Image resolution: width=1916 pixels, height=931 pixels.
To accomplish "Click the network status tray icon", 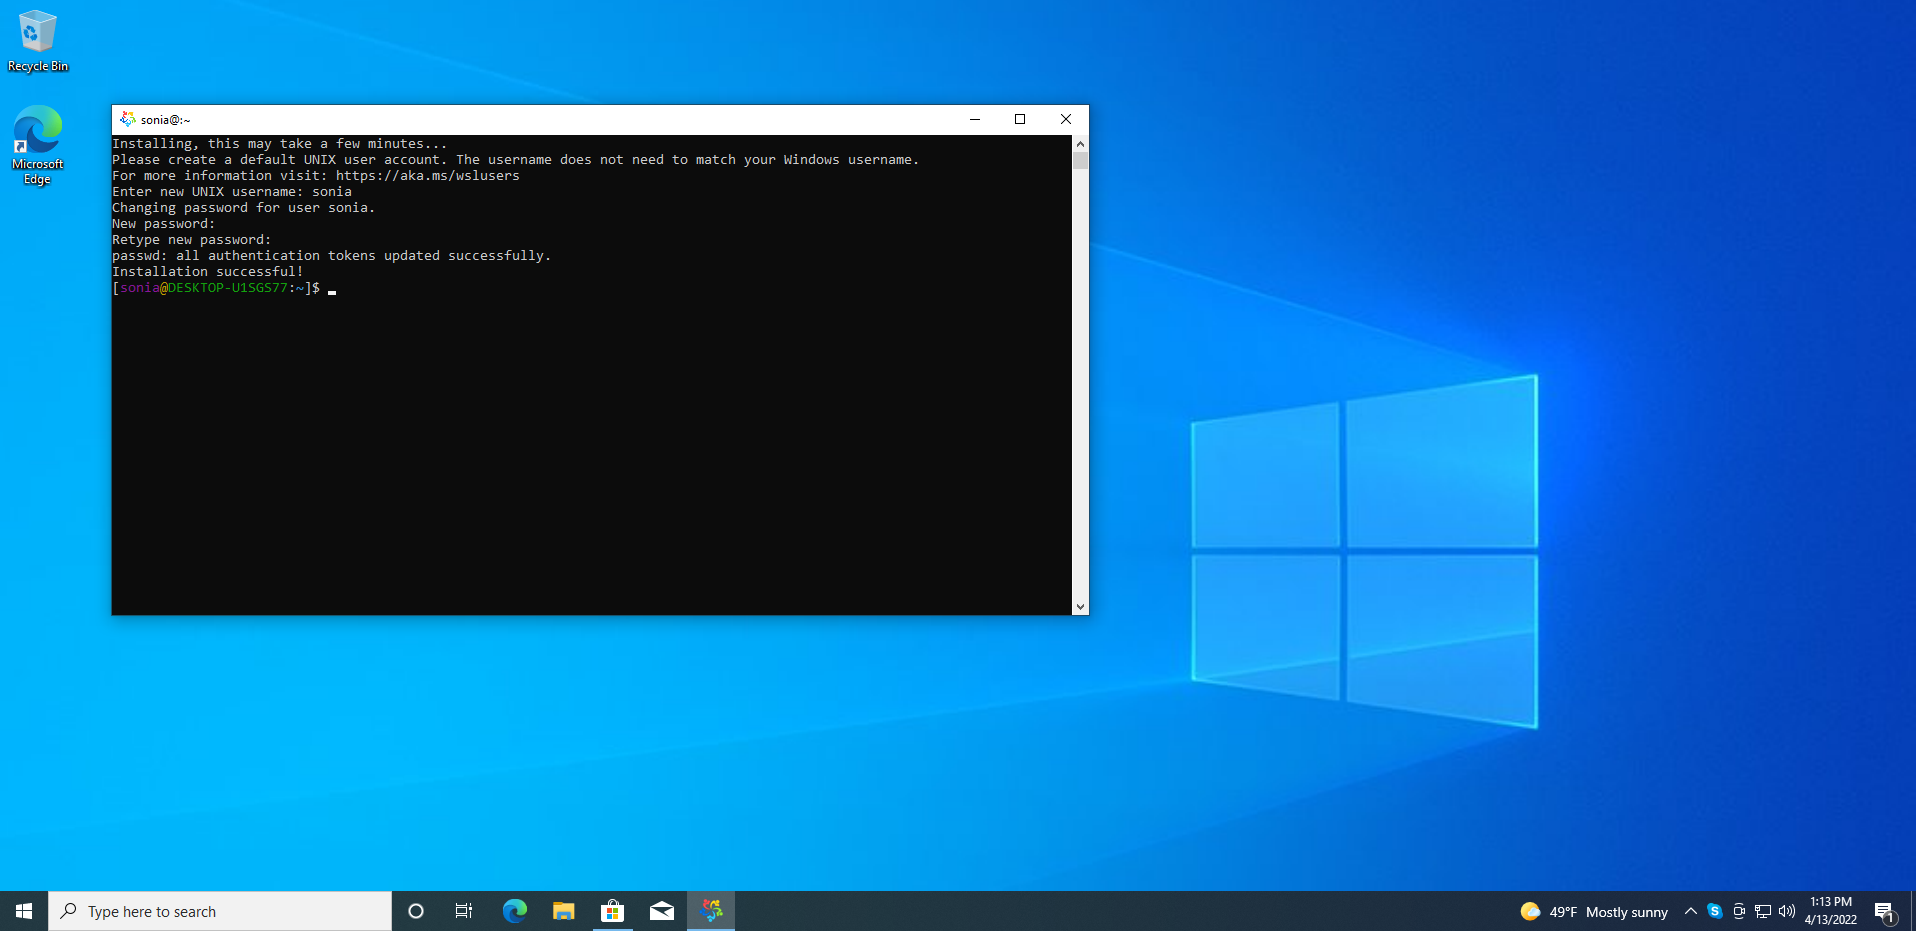I will (x=1763, y=911).
